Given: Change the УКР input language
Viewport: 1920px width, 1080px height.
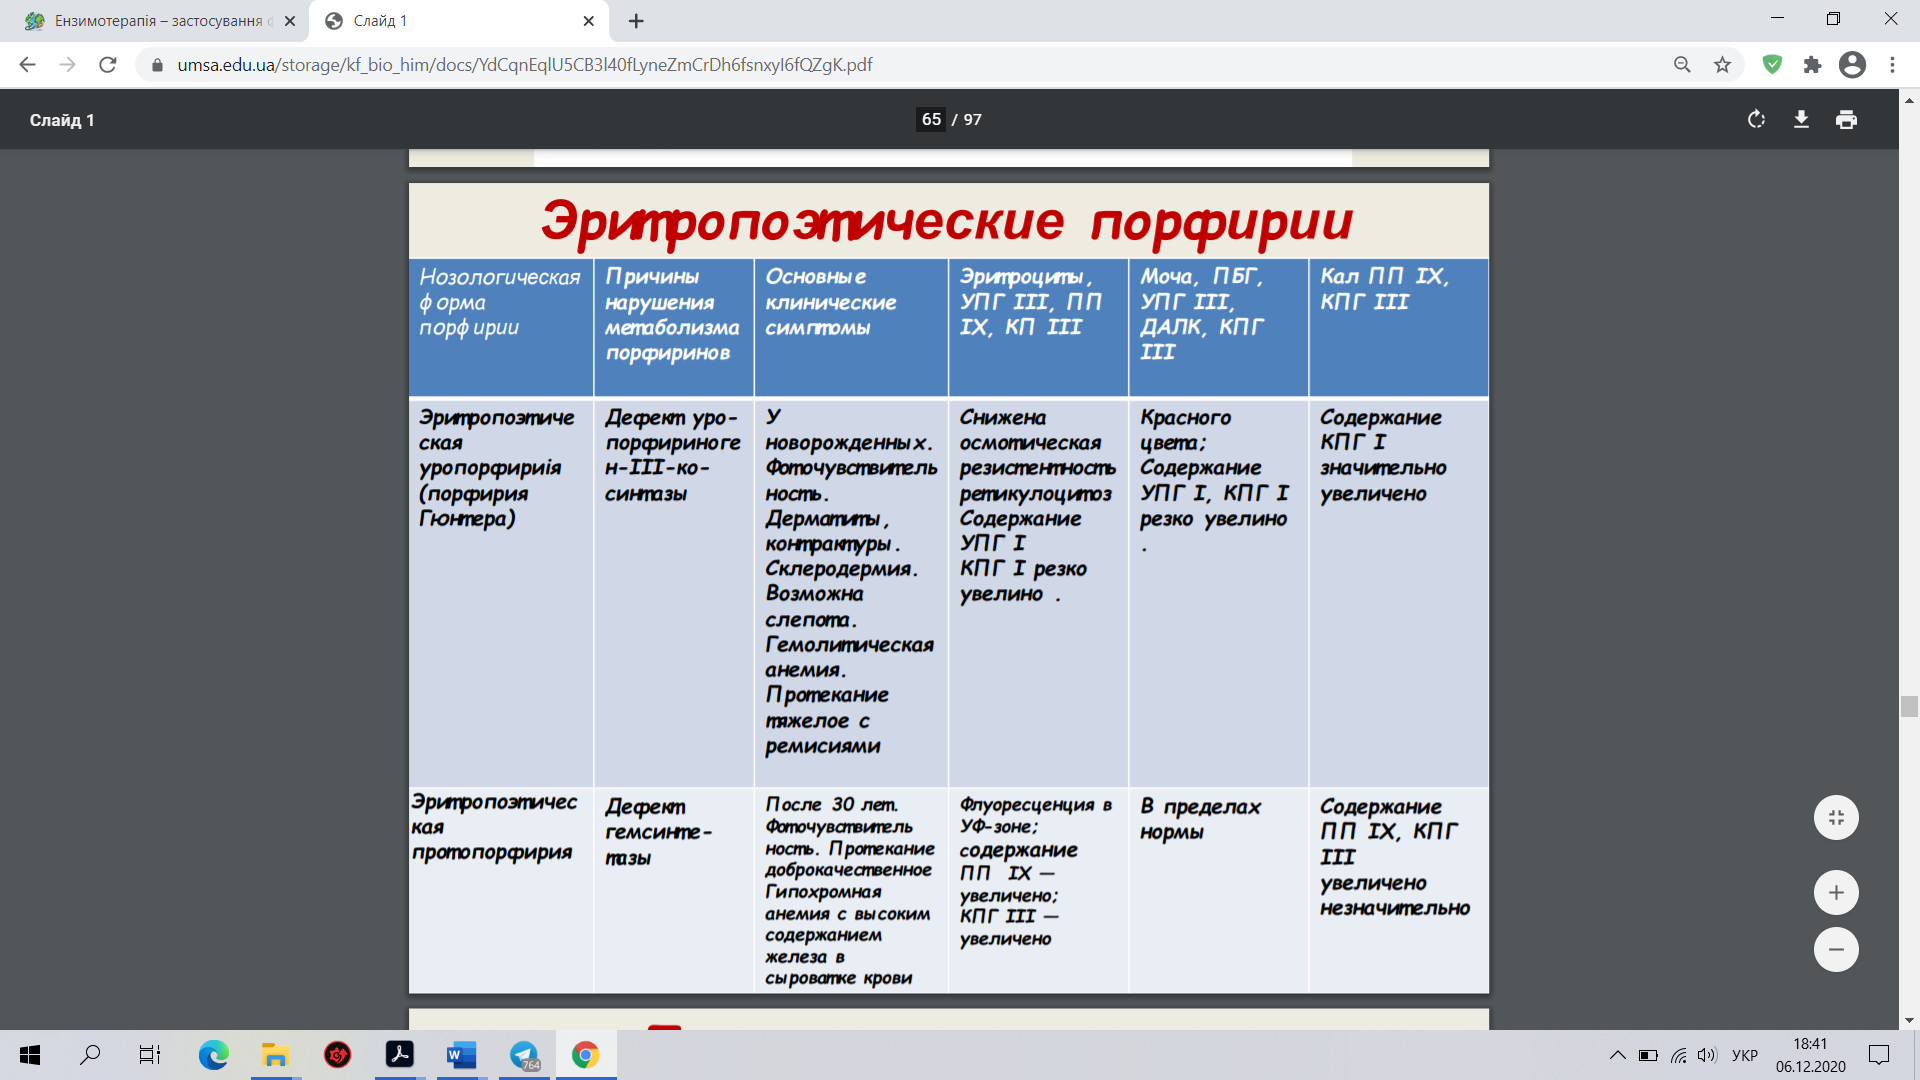Looking at the screenshot, I should tap(1744, 1055).
